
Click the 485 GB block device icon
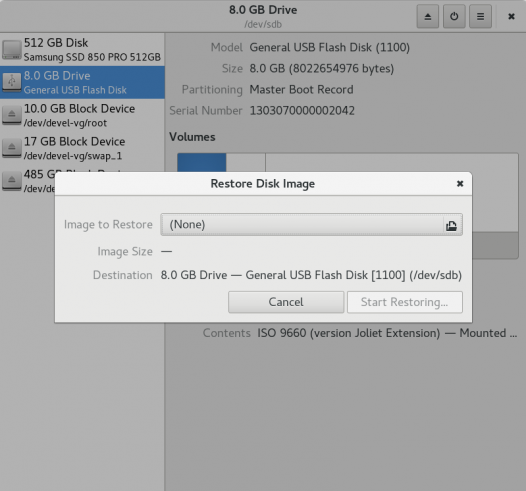(12, 181)
